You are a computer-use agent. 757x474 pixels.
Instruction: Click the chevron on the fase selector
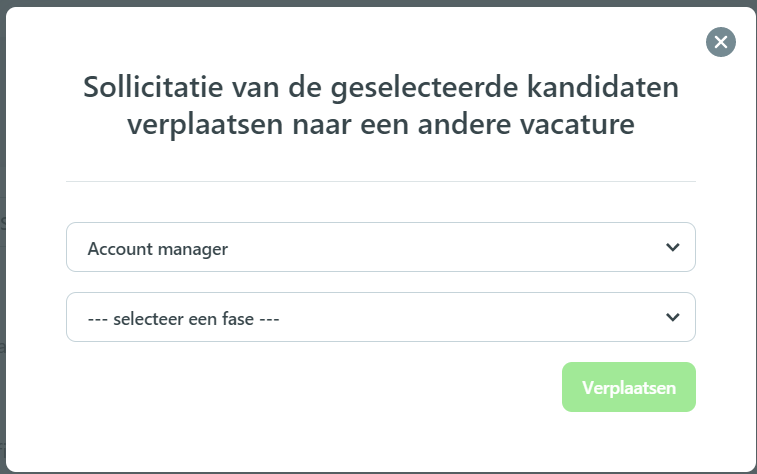(673, 317)
